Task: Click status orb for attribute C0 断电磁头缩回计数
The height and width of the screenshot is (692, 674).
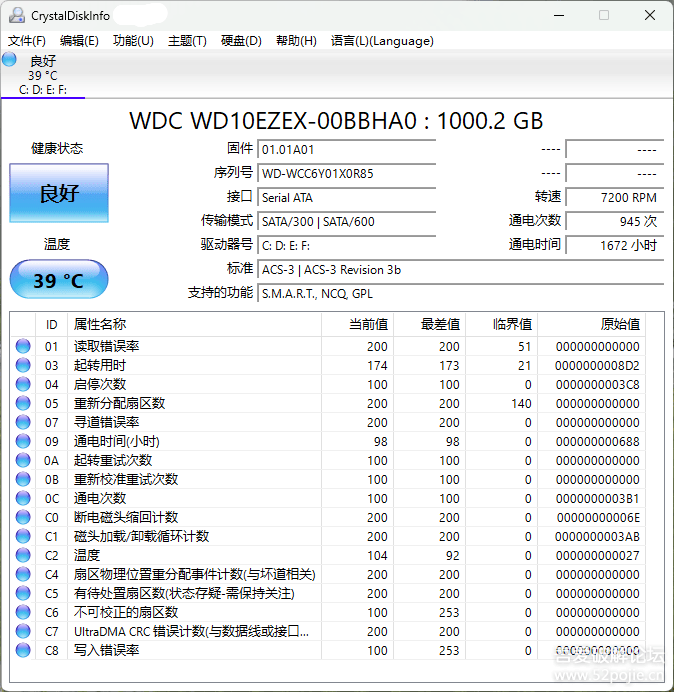Action: [23, 517]
